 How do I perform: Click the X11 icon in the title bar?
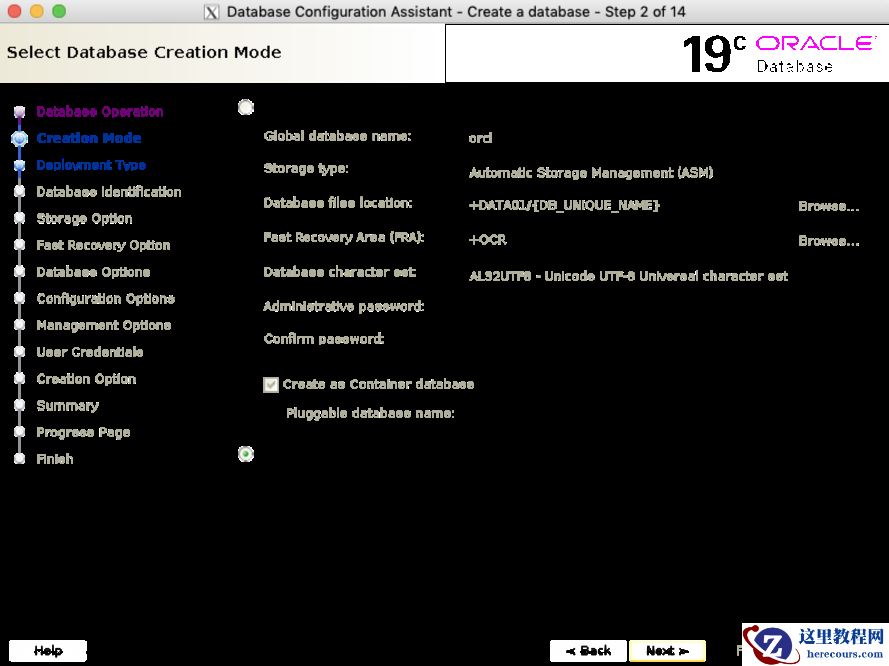point(211,12)
